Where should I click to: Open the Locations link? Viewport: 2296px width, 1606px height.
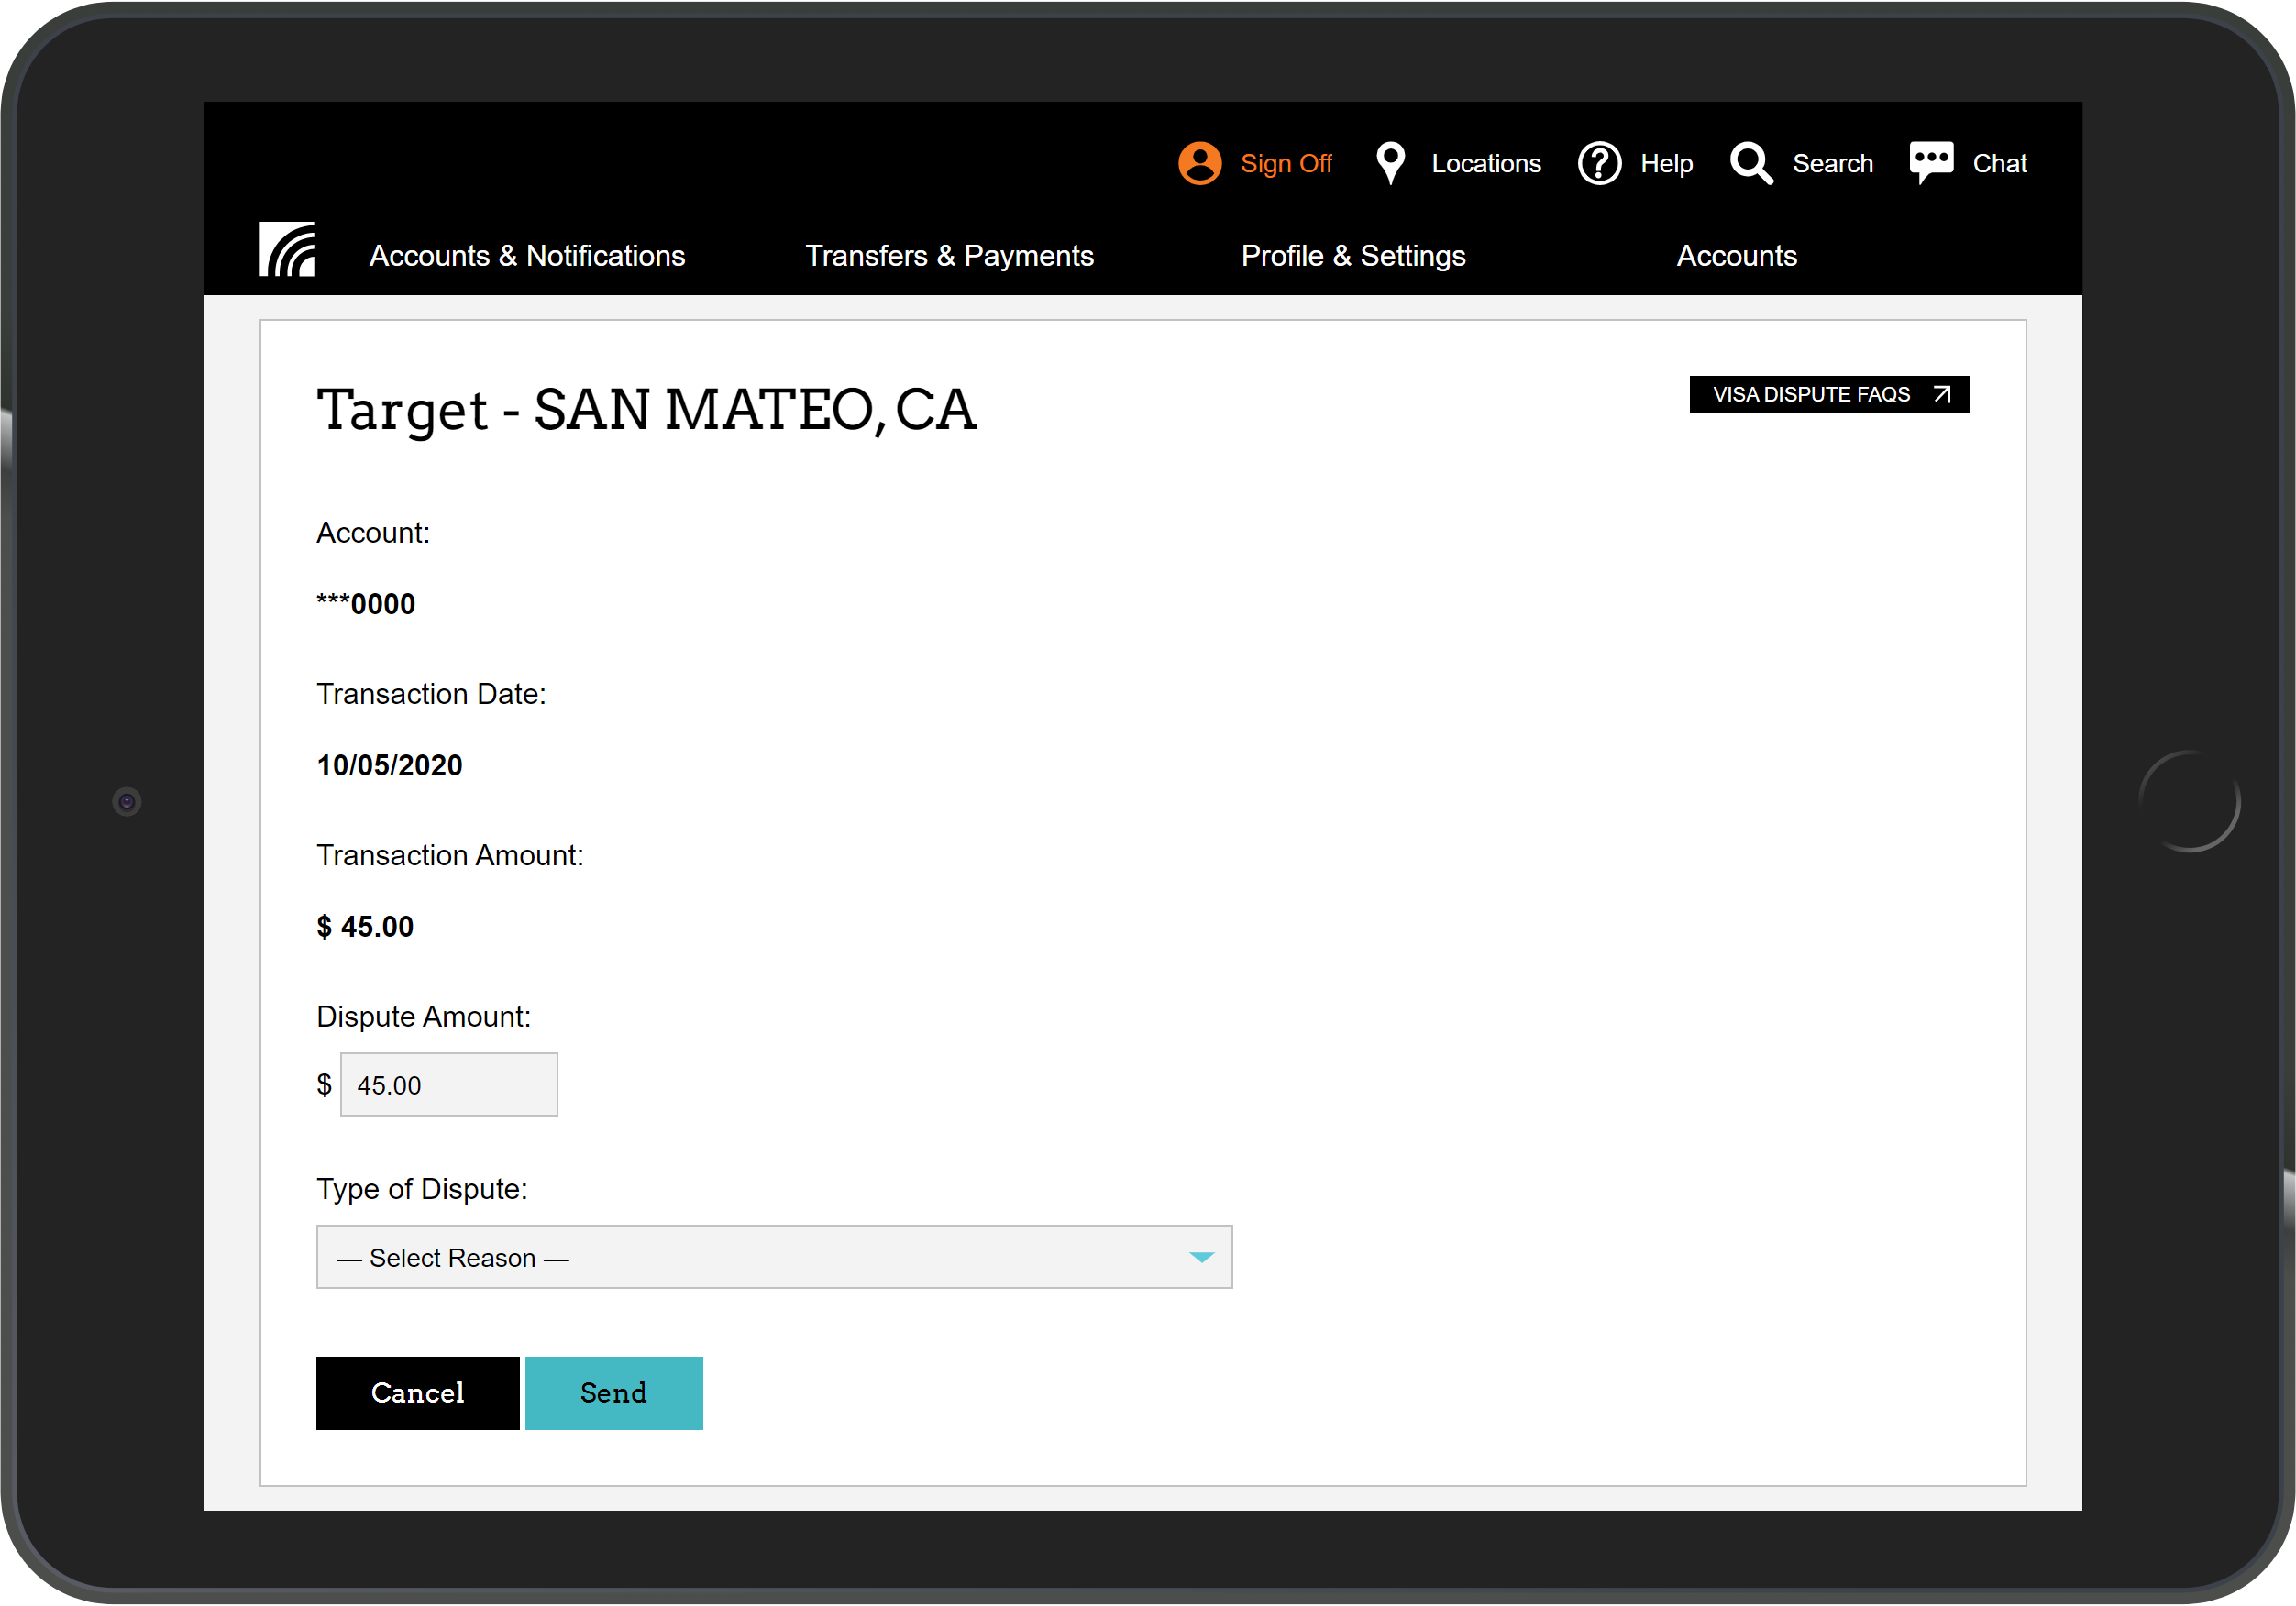tap(1485, 163)
